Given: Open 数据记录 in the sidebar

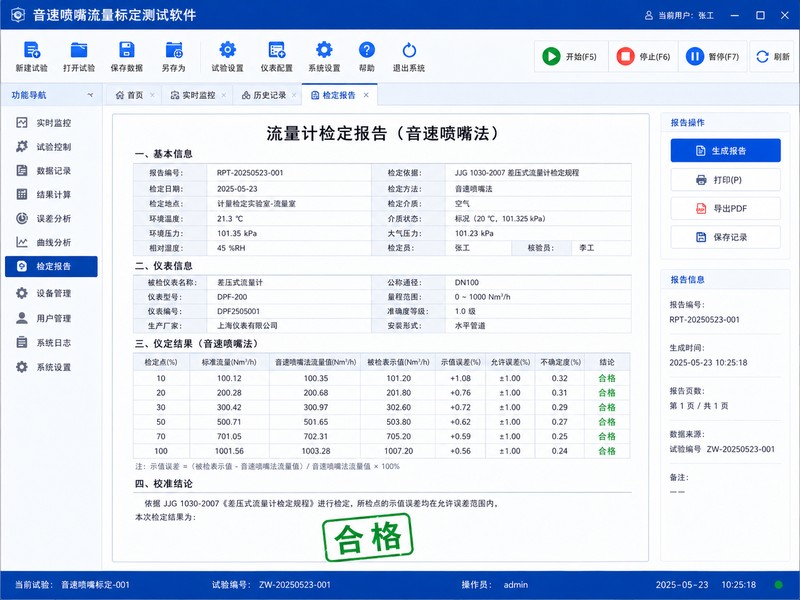Looking at the screenshot, I should point(51,170).
